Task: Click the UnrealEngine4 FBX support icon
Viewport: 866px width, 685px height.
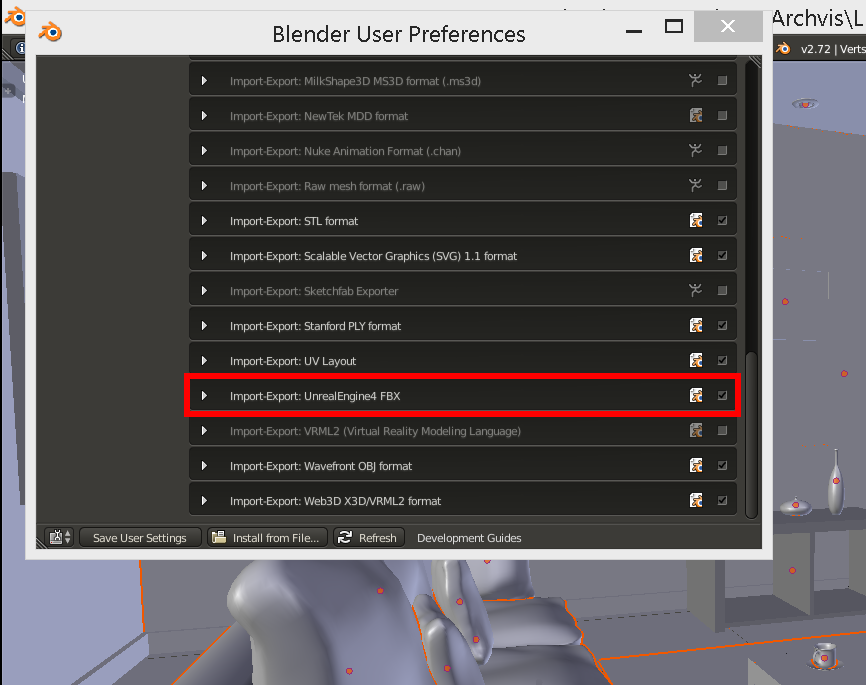Action: pos(696,396)
